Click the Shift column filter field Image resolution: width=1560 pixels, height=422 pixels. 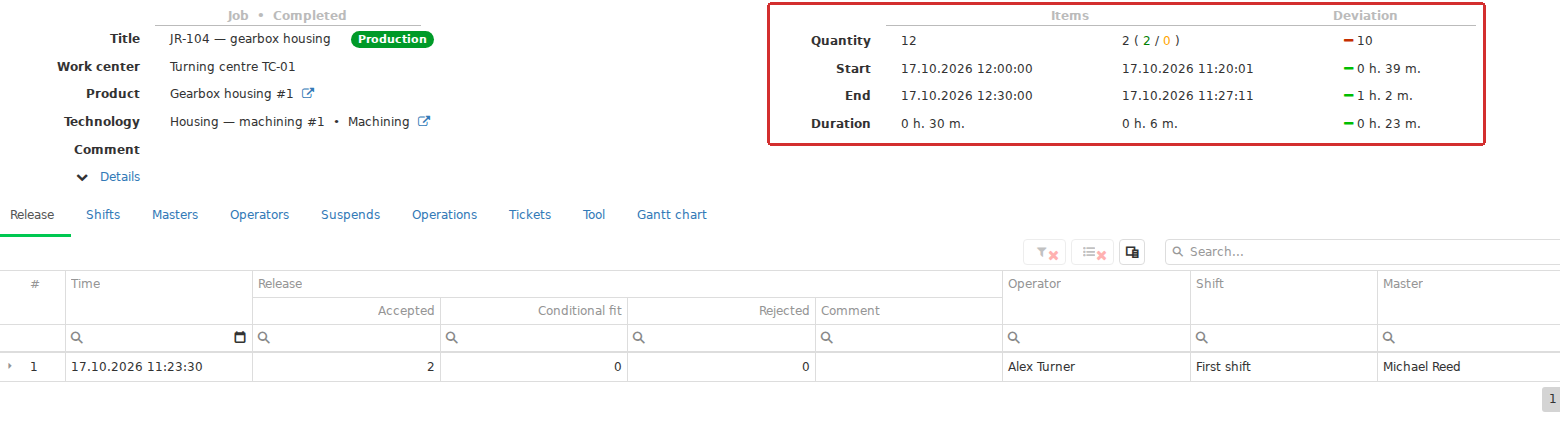tap(1284, 338)
